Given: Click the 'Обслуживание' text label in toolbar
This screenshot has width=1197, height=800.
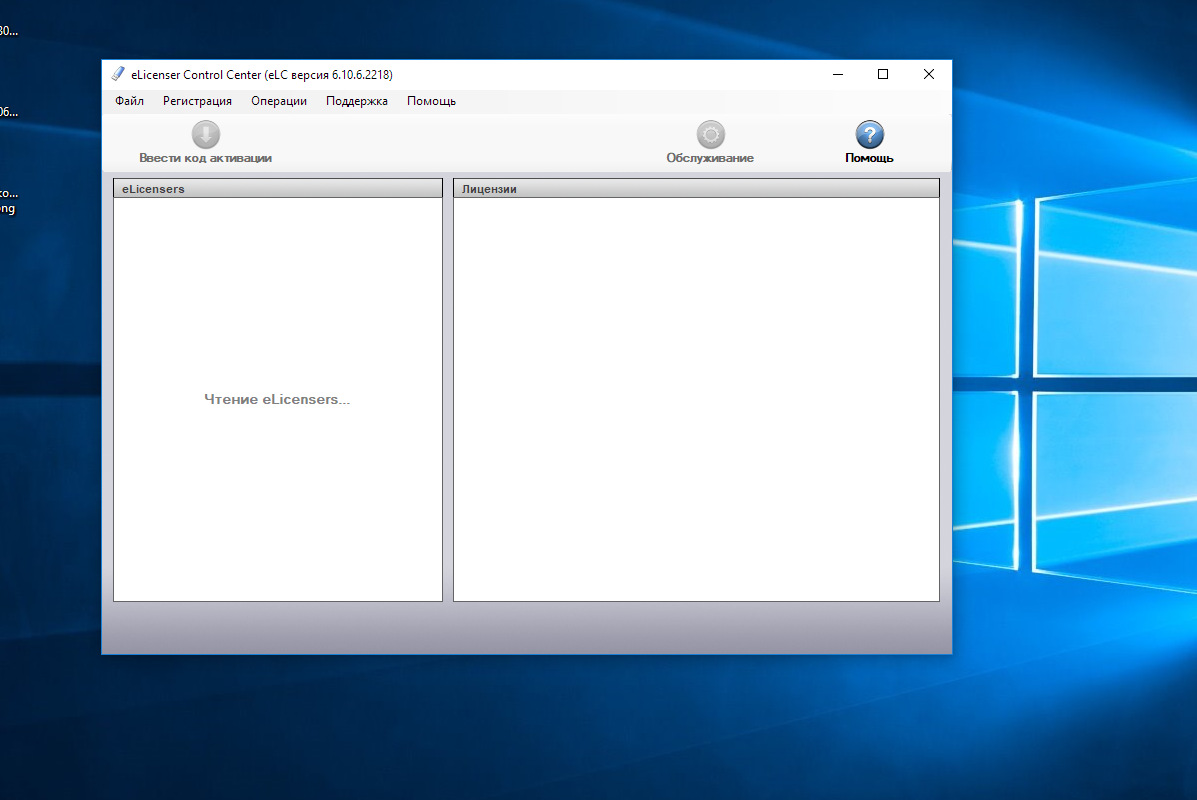Looking at the screenshot, I should pyautogui.click(x=710, y=158).
